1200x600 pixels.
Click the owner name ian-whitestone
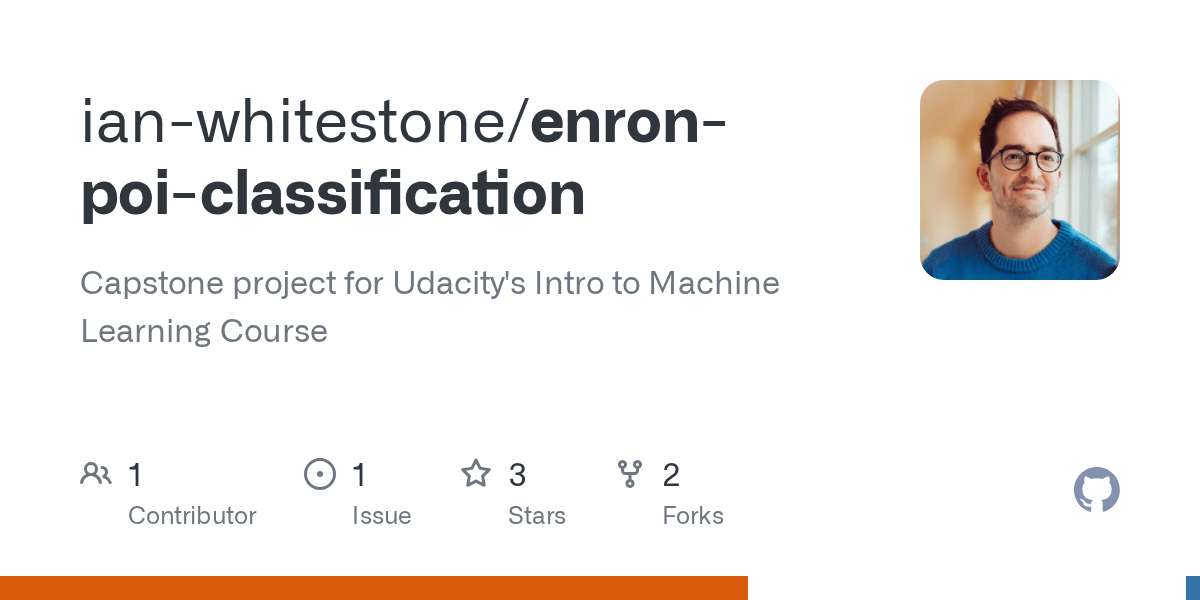pos(296,123)
